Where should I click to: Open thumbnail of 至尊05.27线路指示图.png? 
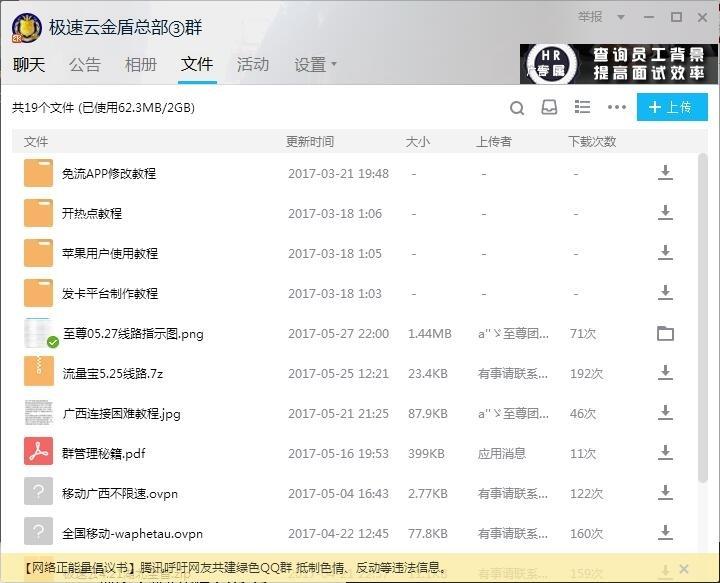(x=39, y=332)
